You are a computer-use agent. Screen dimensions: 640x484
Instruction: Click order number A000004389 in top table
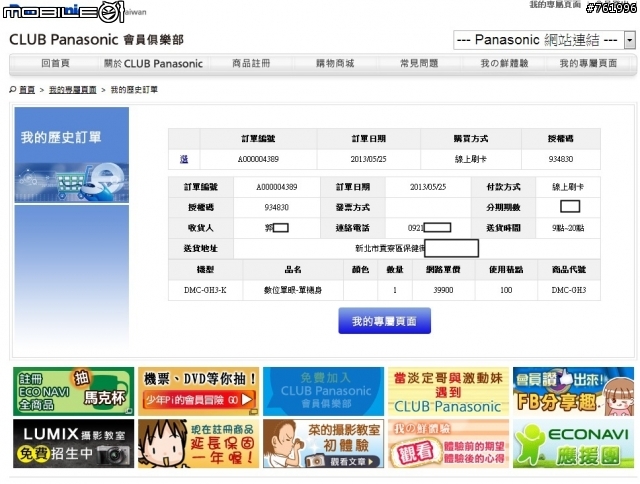pyautogui.click(x=258, y=159)
